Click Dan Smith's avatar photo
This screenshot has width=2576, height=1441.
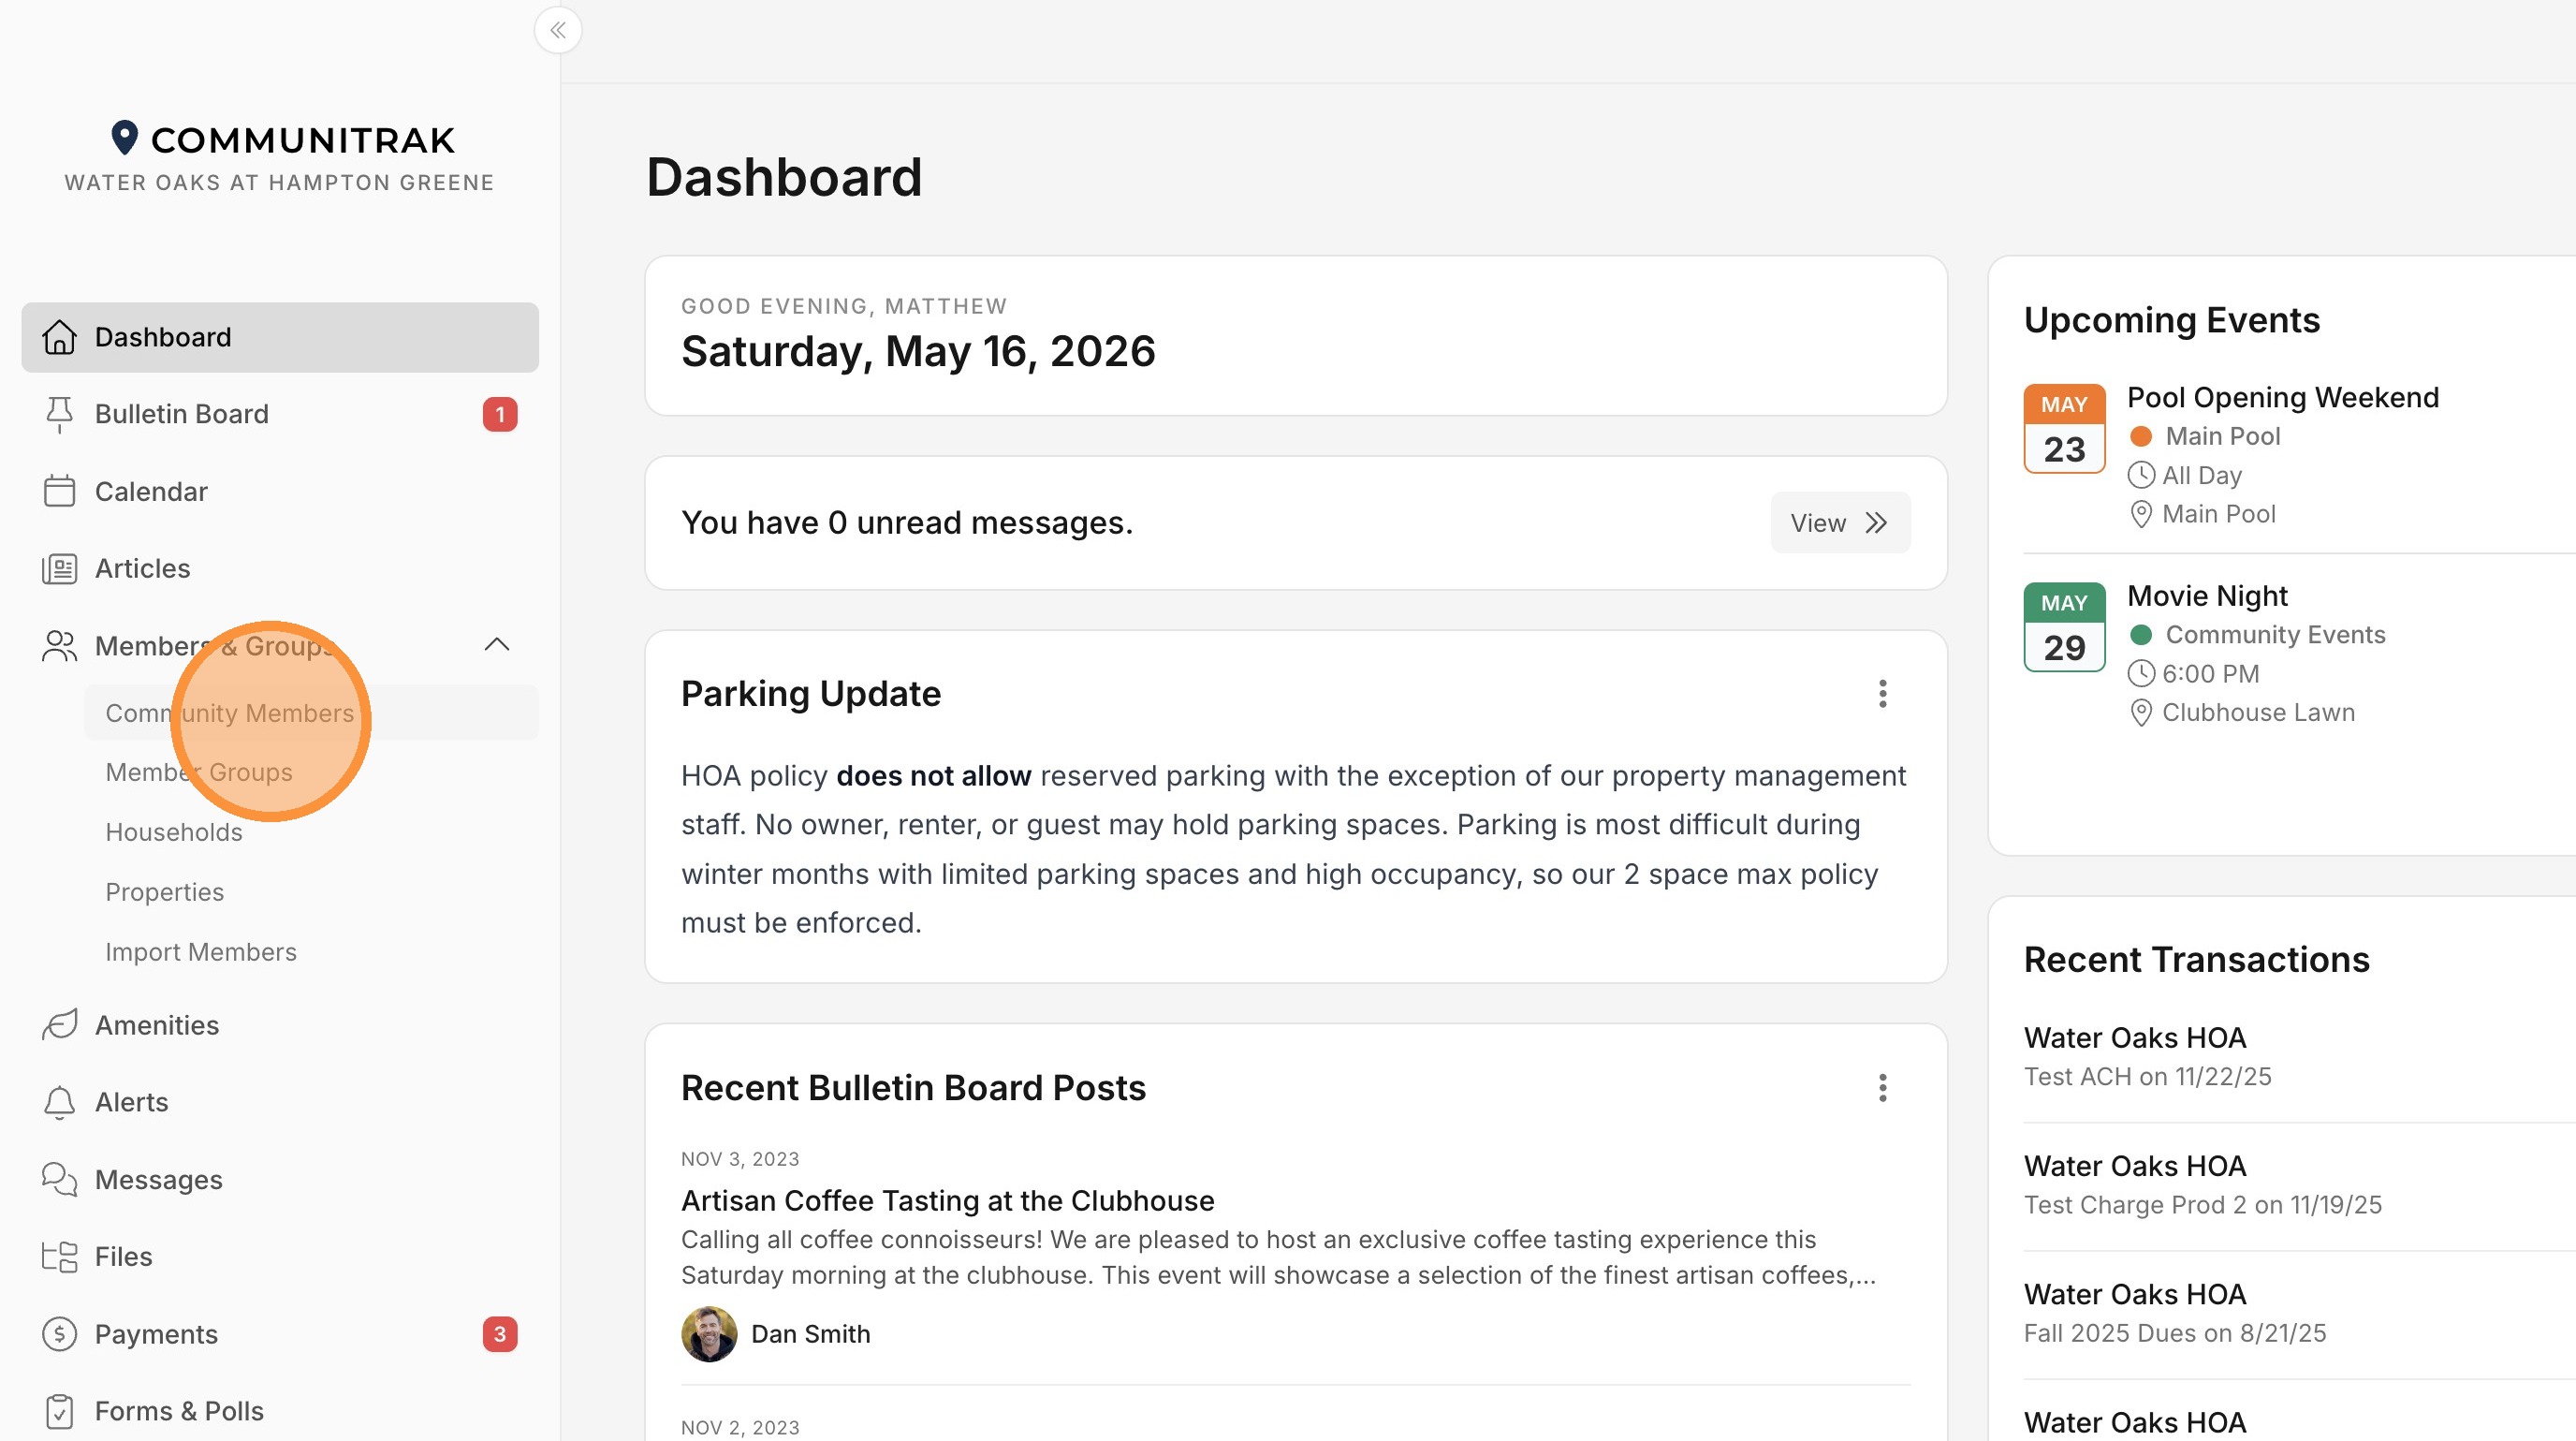pos(709,1334)
